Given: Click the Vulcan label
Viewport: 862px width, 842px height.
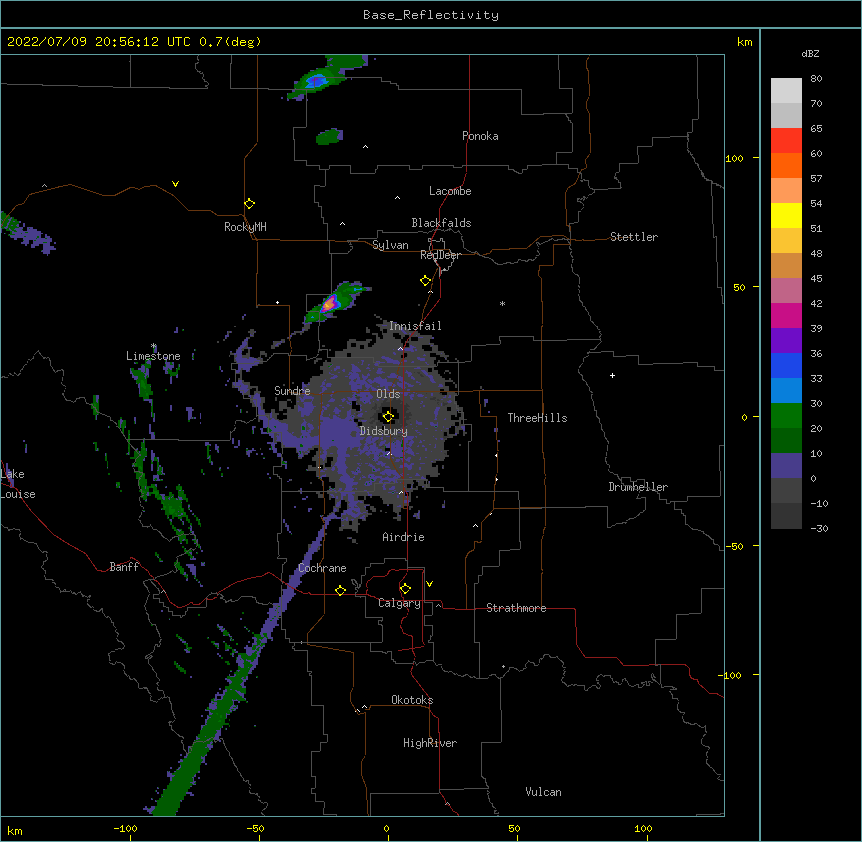Looking at the screenshot, I should tap(543, 792).
